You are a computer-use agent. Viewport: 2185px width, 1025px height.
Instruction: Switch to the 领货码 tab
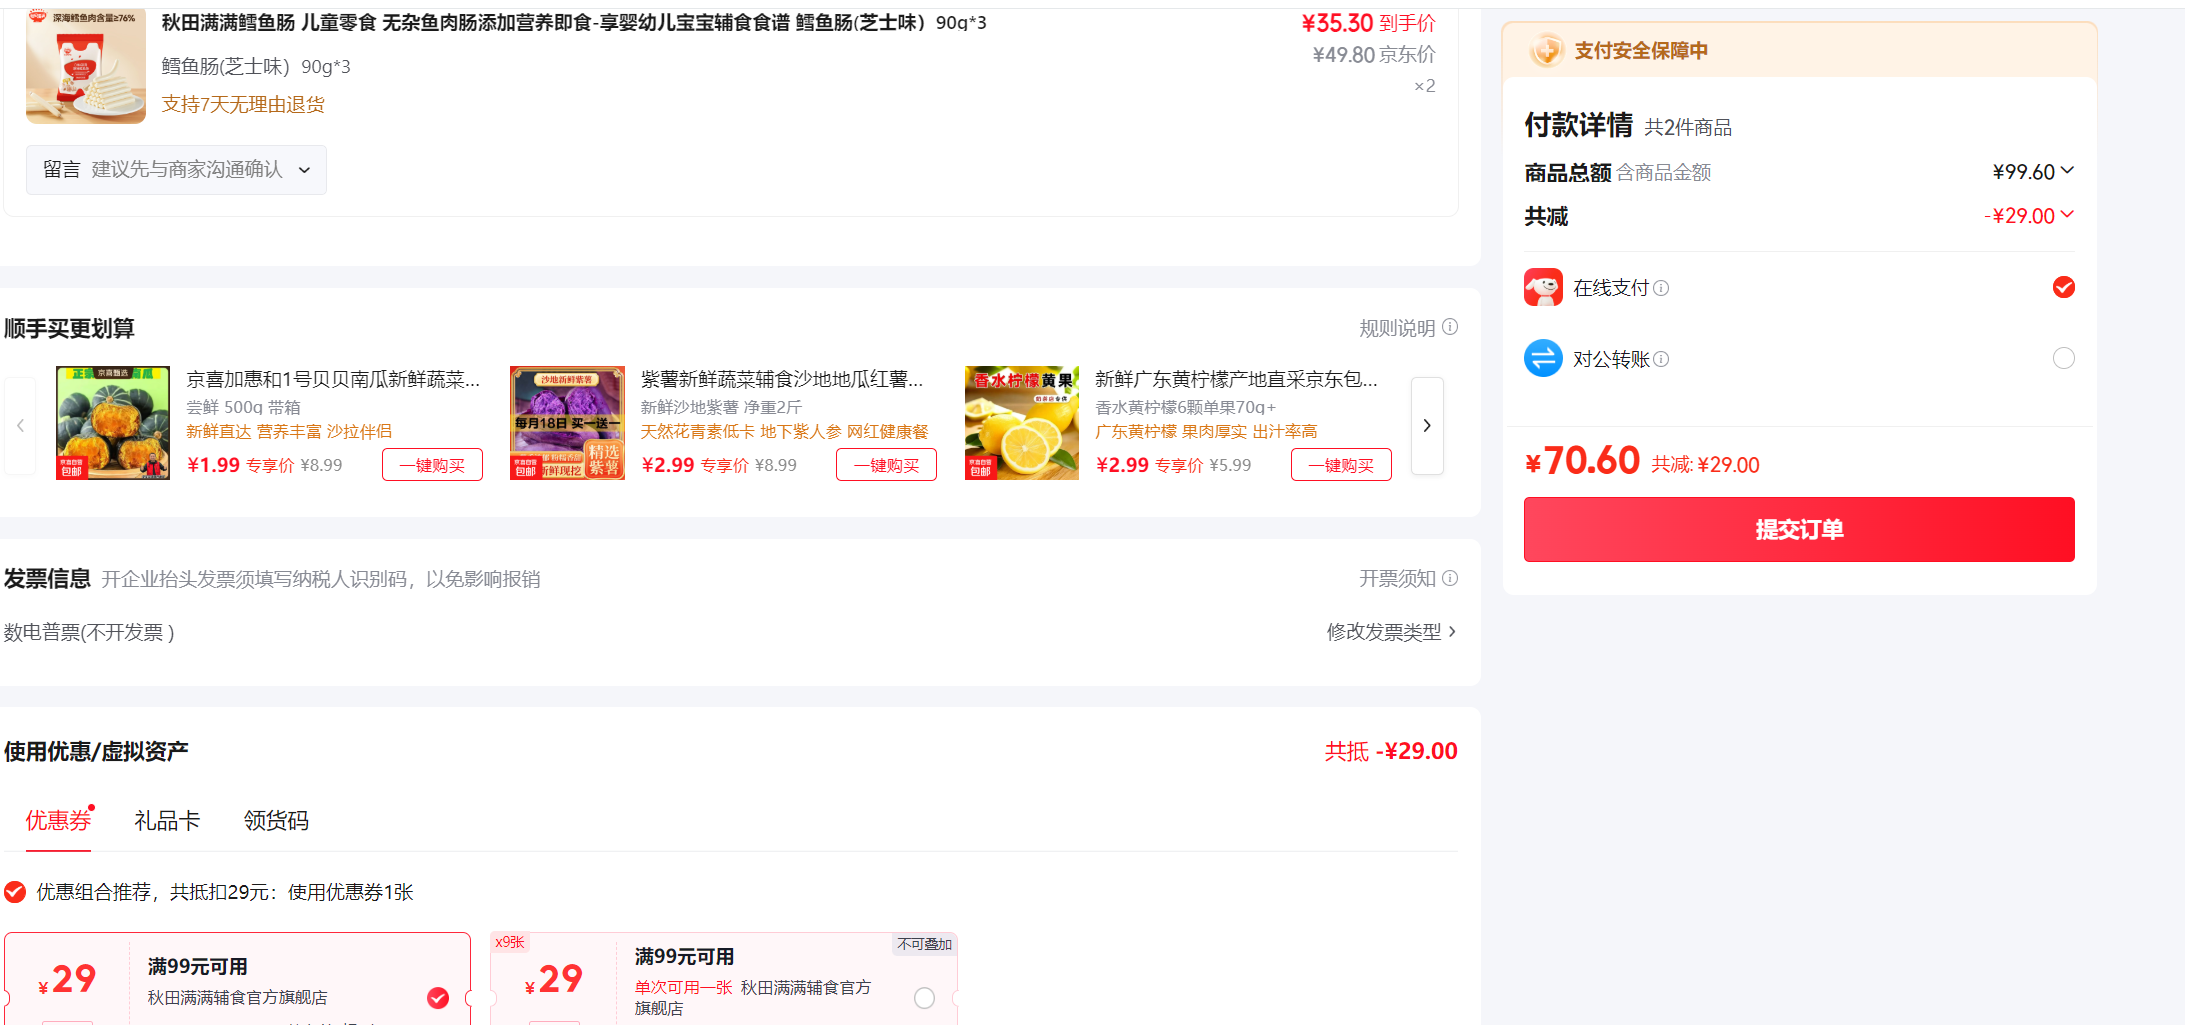(276, 821)
